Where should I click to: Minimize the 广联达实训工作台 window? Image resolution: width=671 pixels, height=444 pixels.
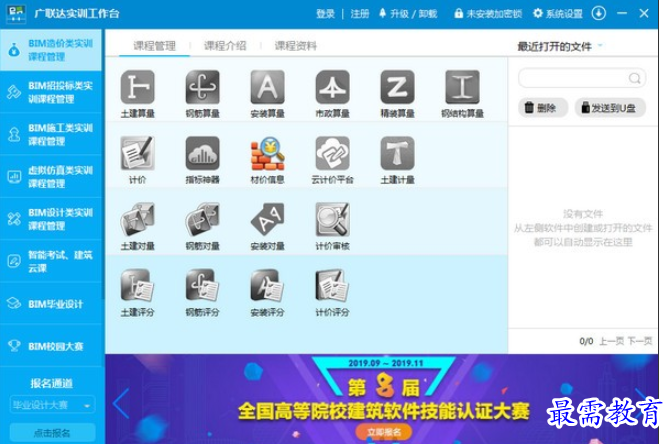click(x=622, y=13)
